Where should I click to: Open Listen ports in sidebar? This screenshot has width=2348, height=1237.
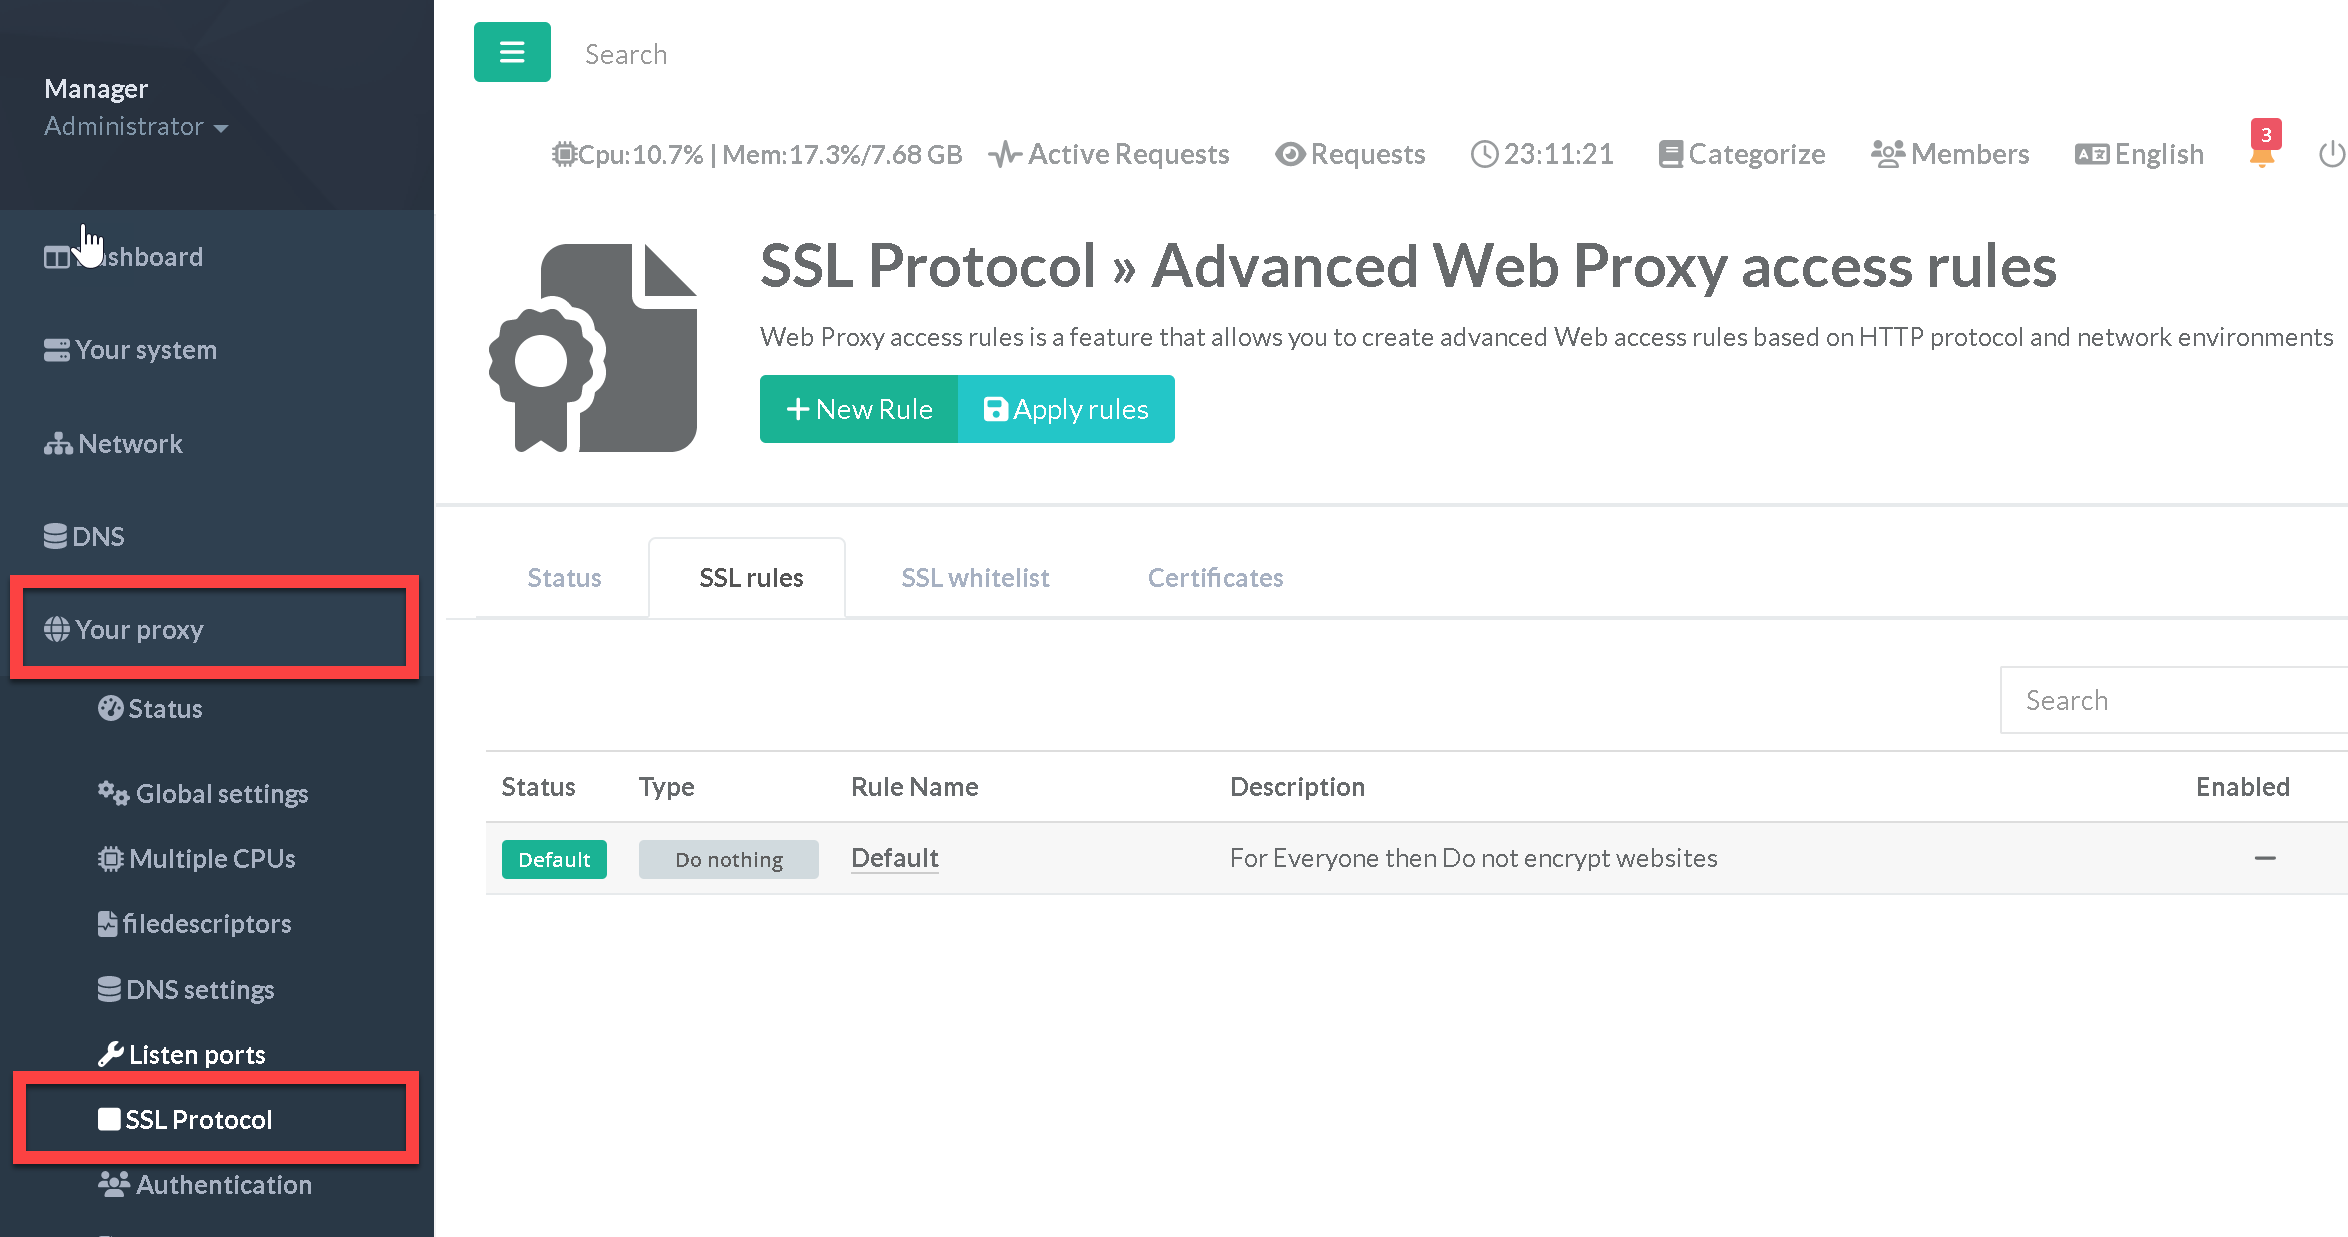click(x=196, y=1054)
